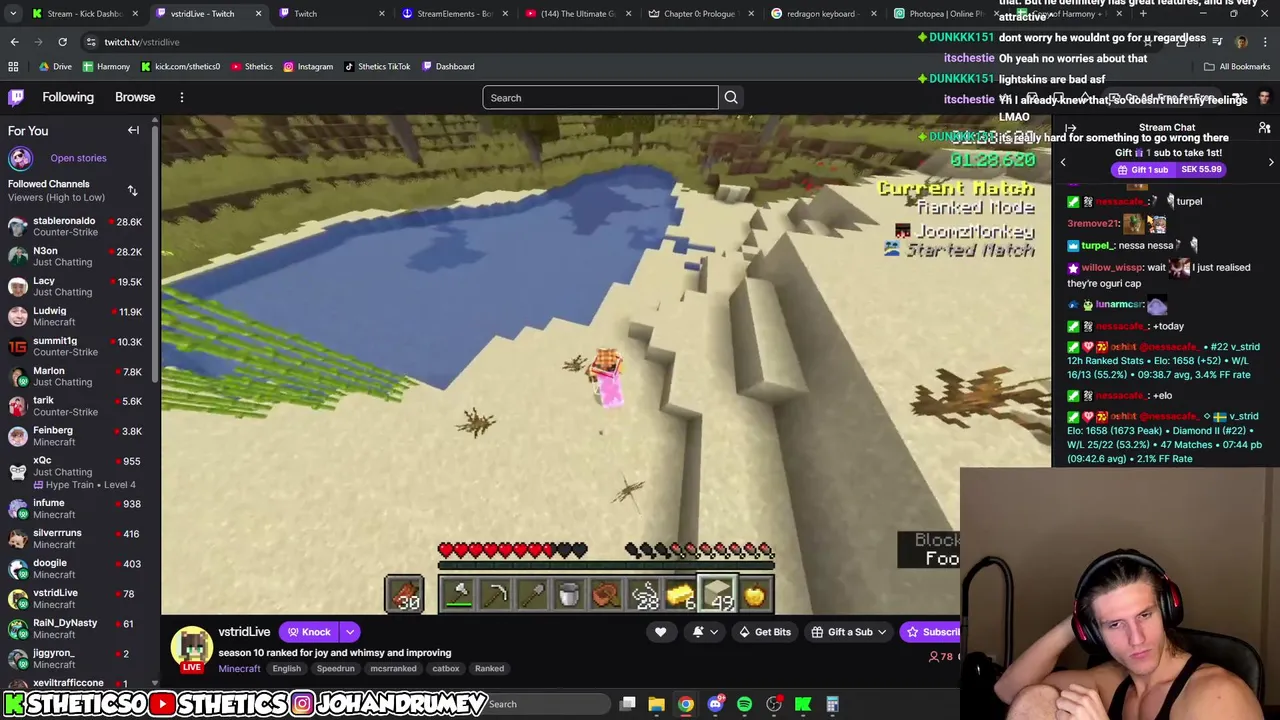Go to next gift leaderboard entry
This screenshot has height=720, width=1280.
pyautogui.click(x=1271, y=162)
